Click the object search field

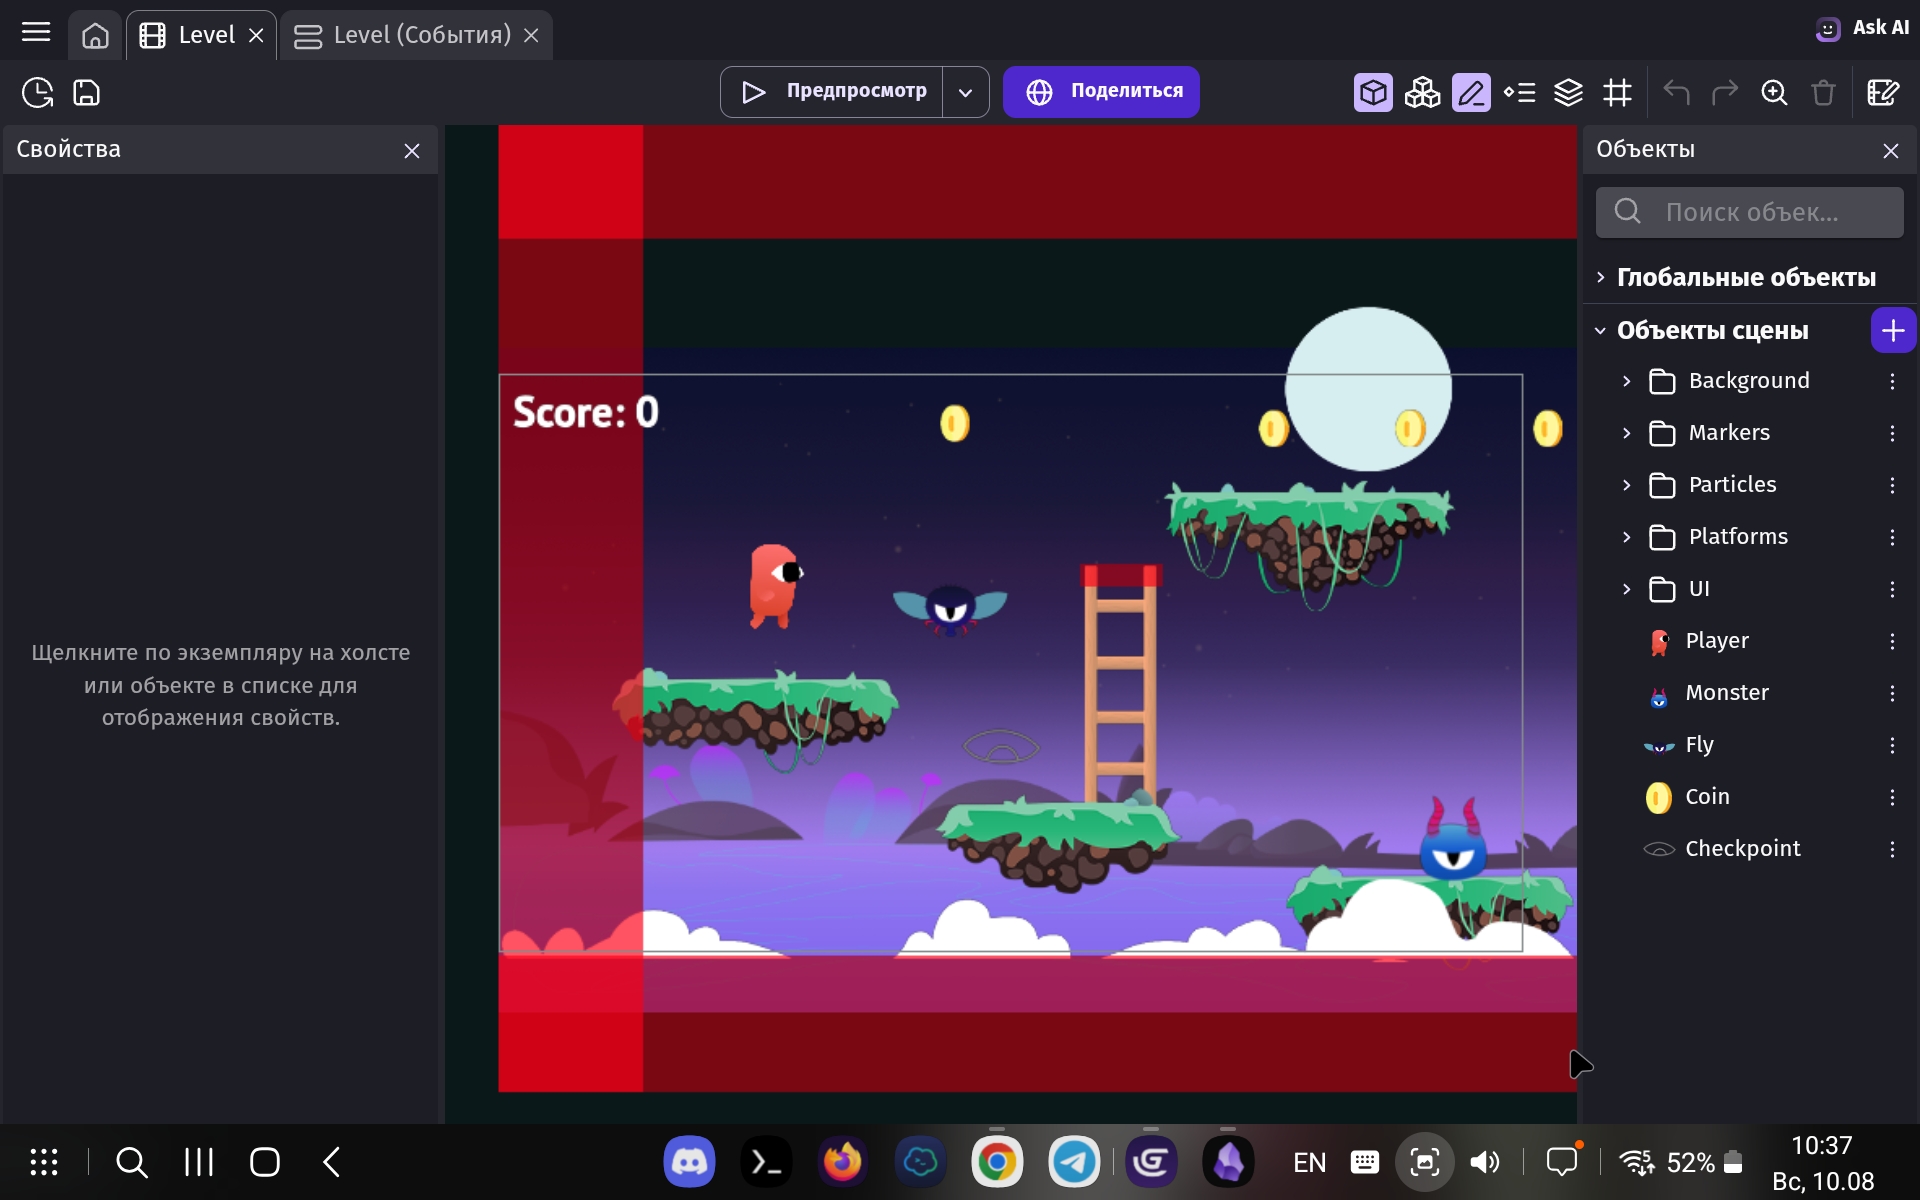[x=1750, y=212]
